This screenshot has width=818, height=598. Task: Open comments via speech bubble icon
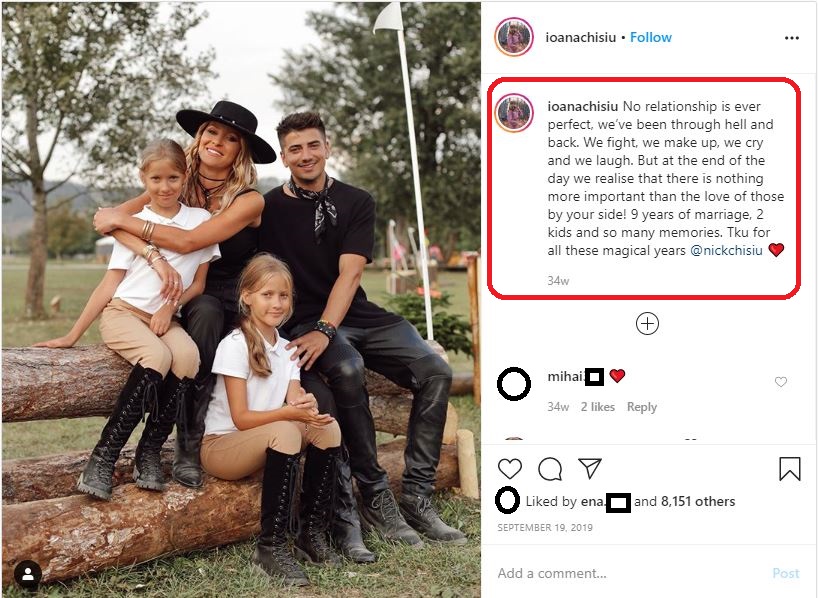coord(550,469)
